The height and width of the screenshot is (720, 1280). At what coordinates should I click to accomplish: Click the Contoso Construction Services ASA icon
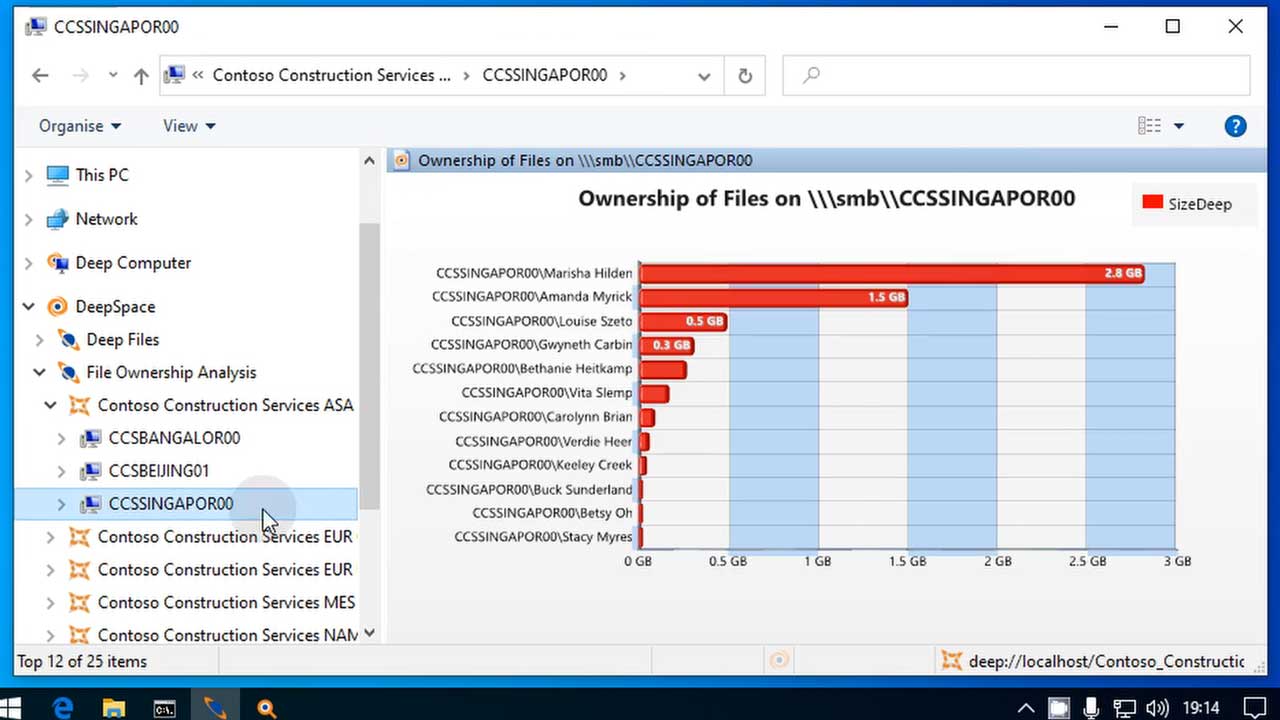[x=79, y=406]
